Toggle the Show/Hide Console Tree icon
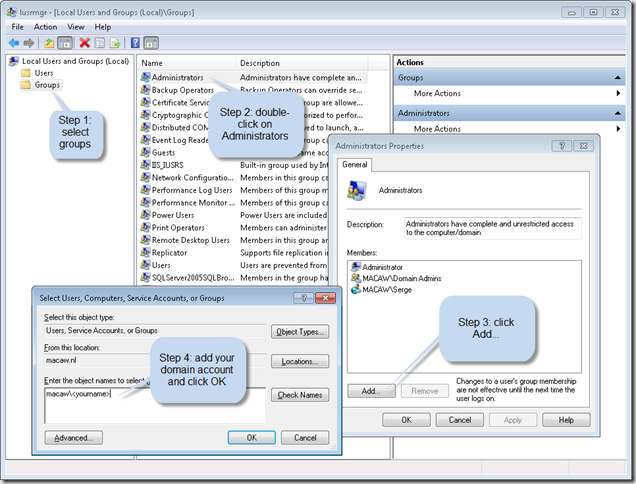Screen dimensions: 636x484 65,43
